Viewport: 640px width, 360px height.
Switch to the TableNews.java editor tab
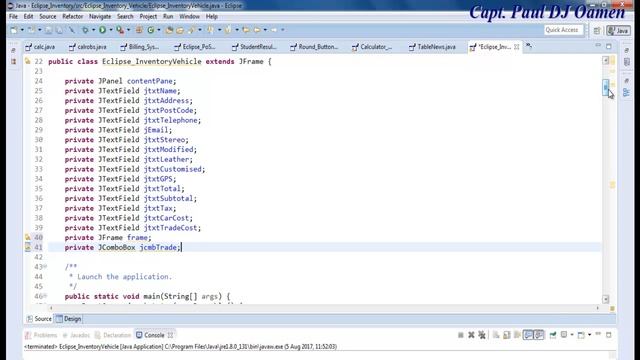[432, 47]
